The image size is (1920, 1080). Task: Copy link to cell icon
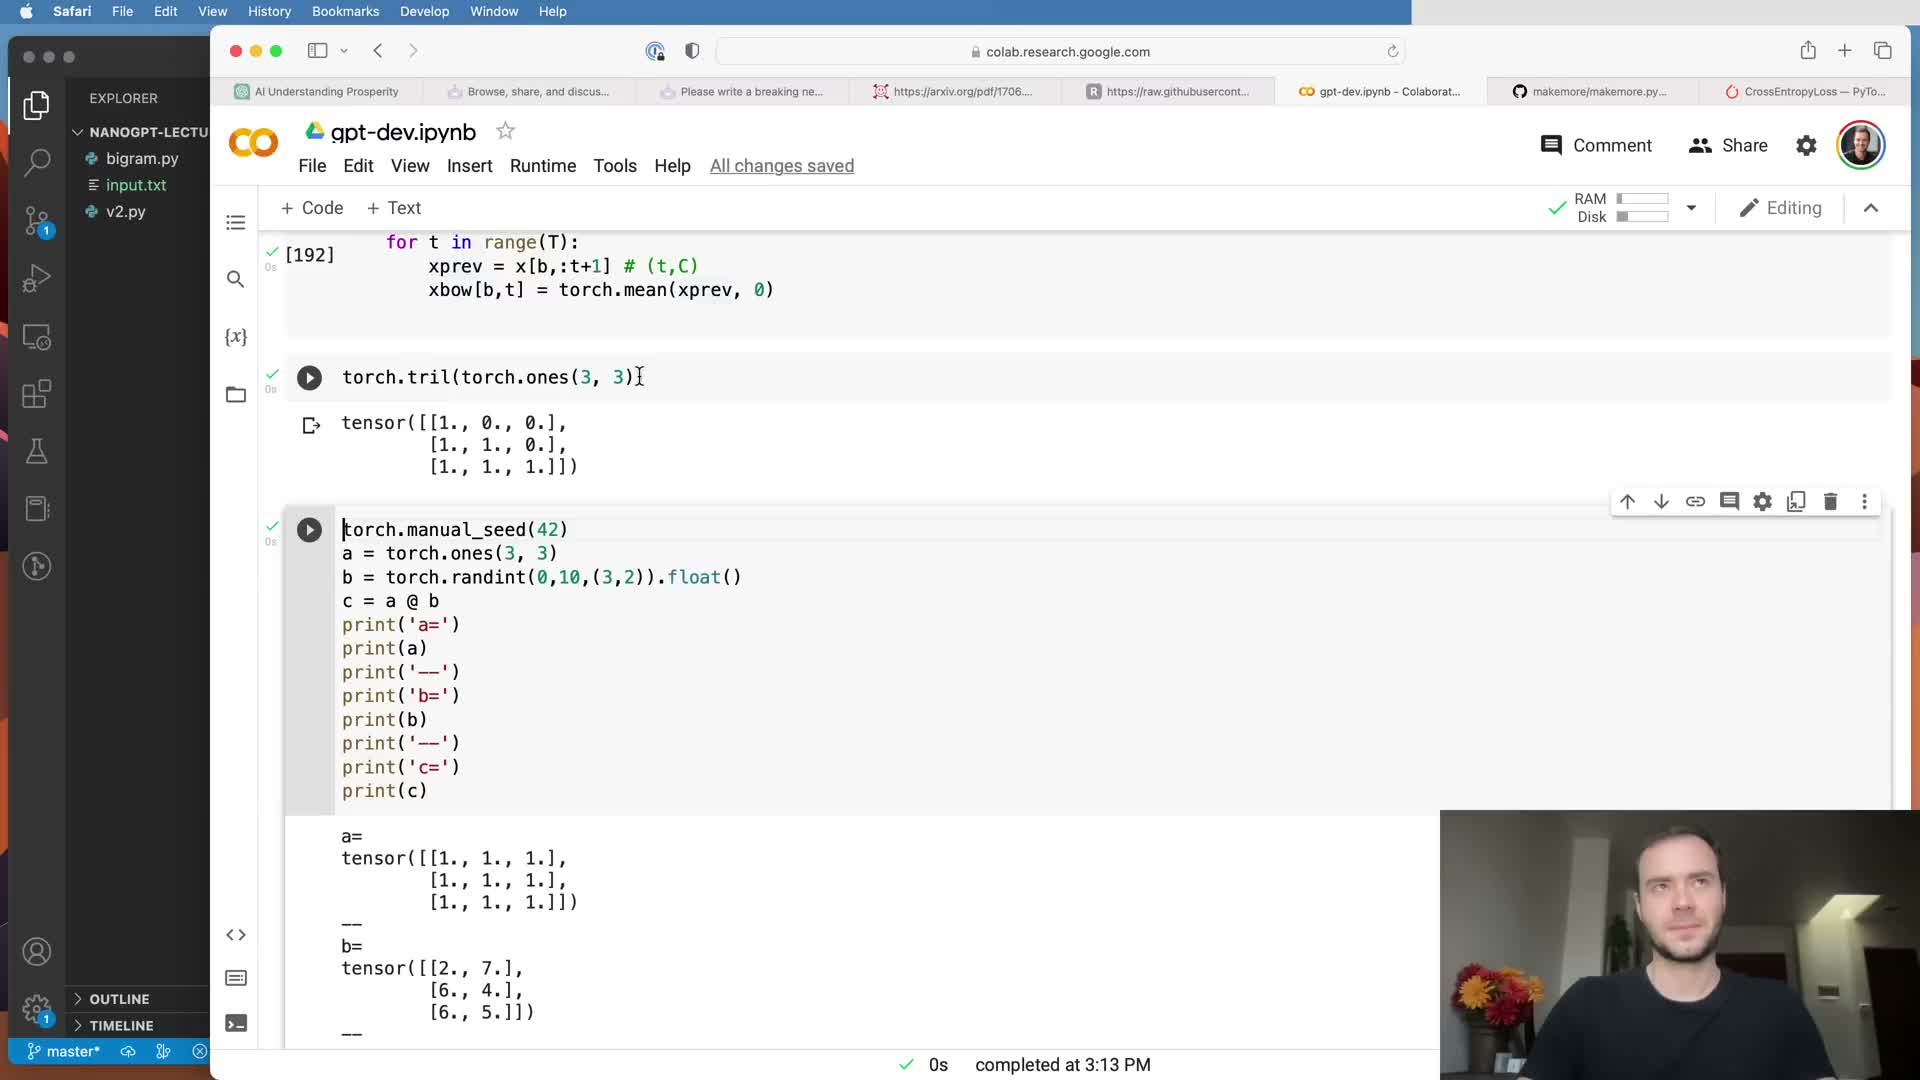point(1695,502)
